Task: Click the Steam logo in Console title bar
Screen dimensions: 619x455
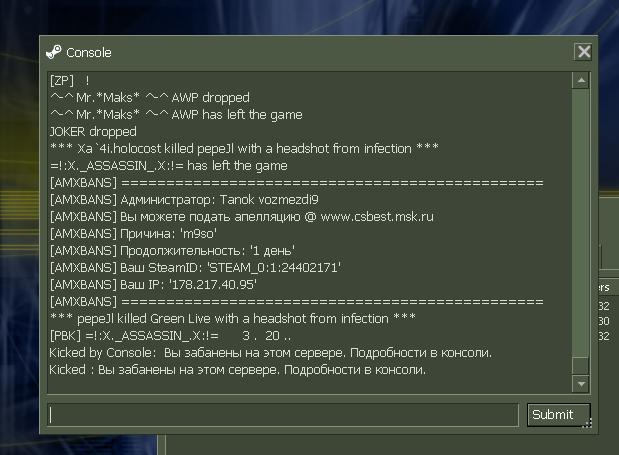Action: pos(54,52)
